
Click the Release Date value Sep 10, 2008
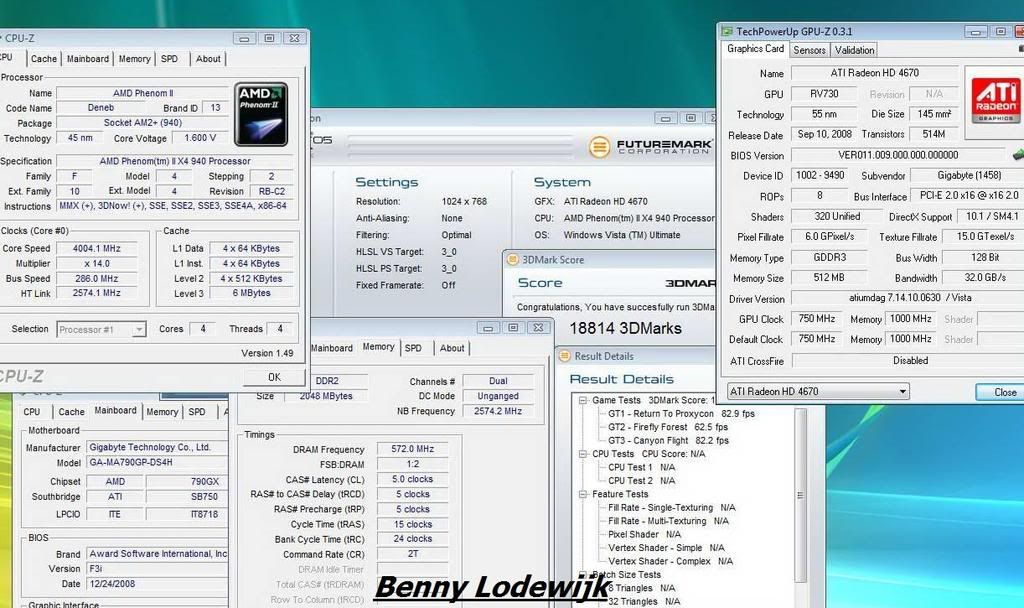click(824, 135)
